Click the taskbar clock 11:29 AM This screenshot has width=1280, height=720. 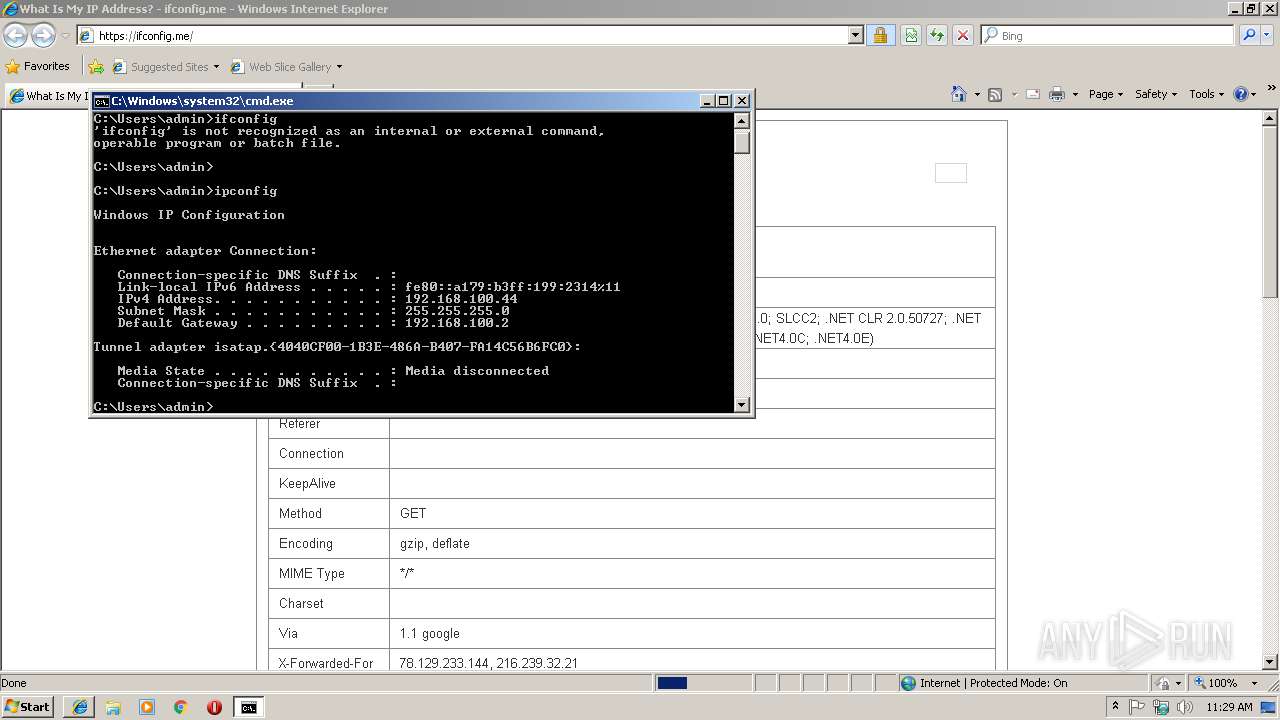pos(1229,707)
